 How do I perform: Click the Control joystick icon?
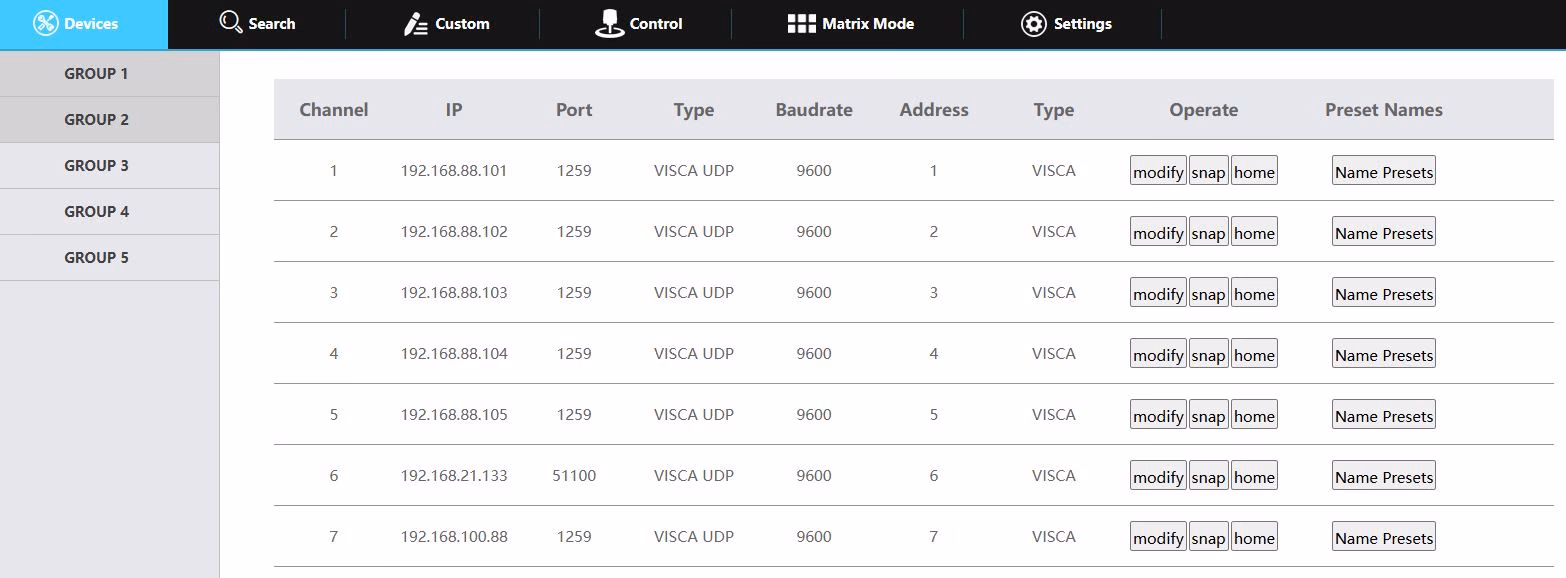[x=609, y=24]
